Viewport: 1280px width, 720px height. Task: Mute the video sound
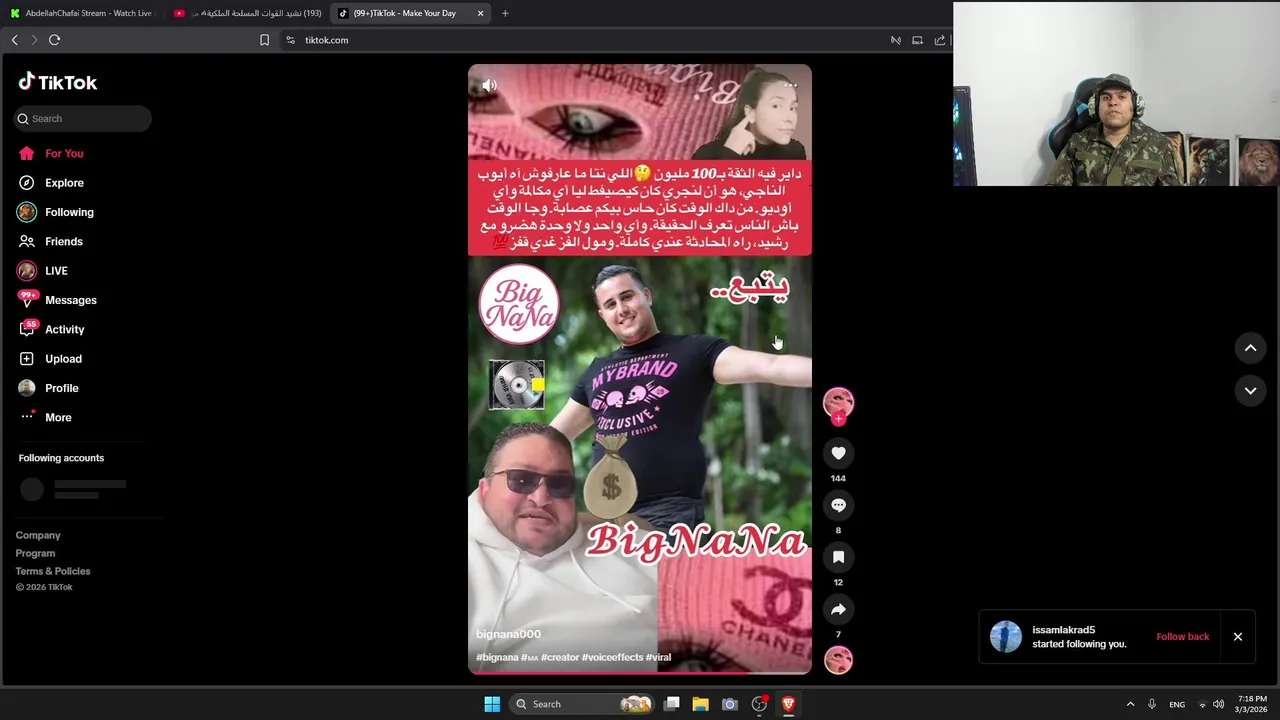point(489,85)
